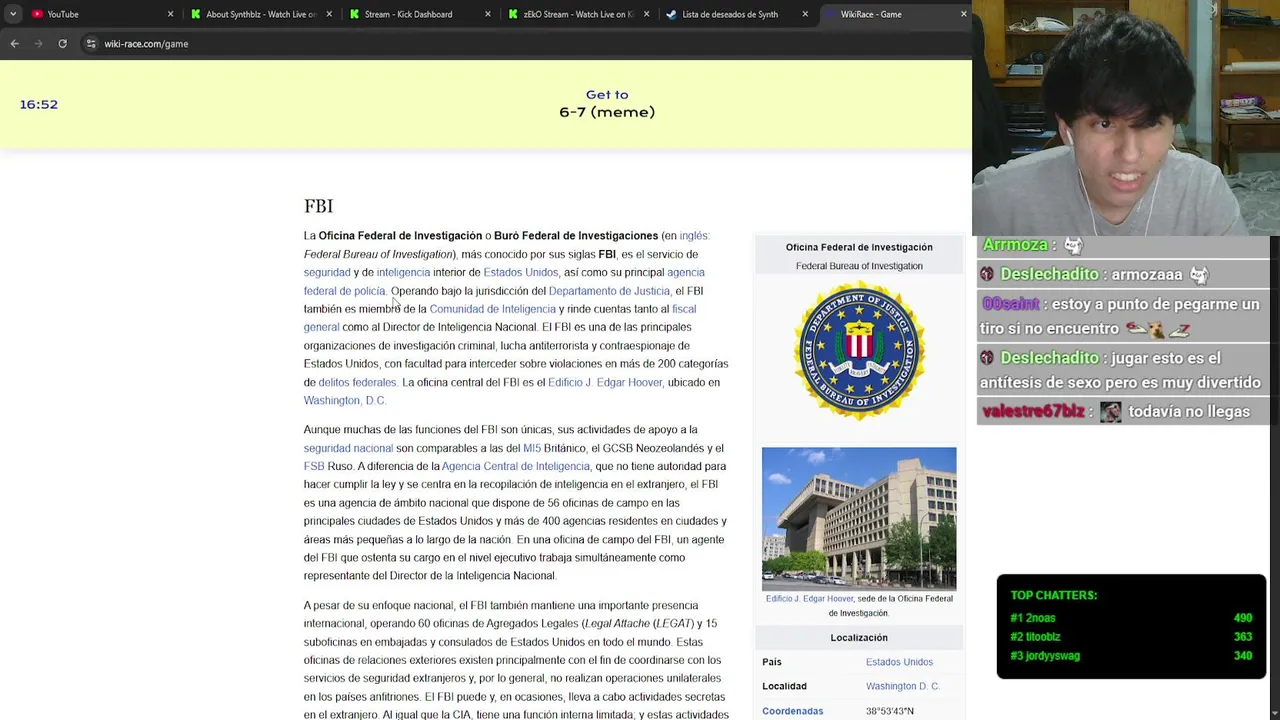Screen dimensions: 1280x720
Task: Switch to Lista de deseados de Synth tab
Action: 736,14
